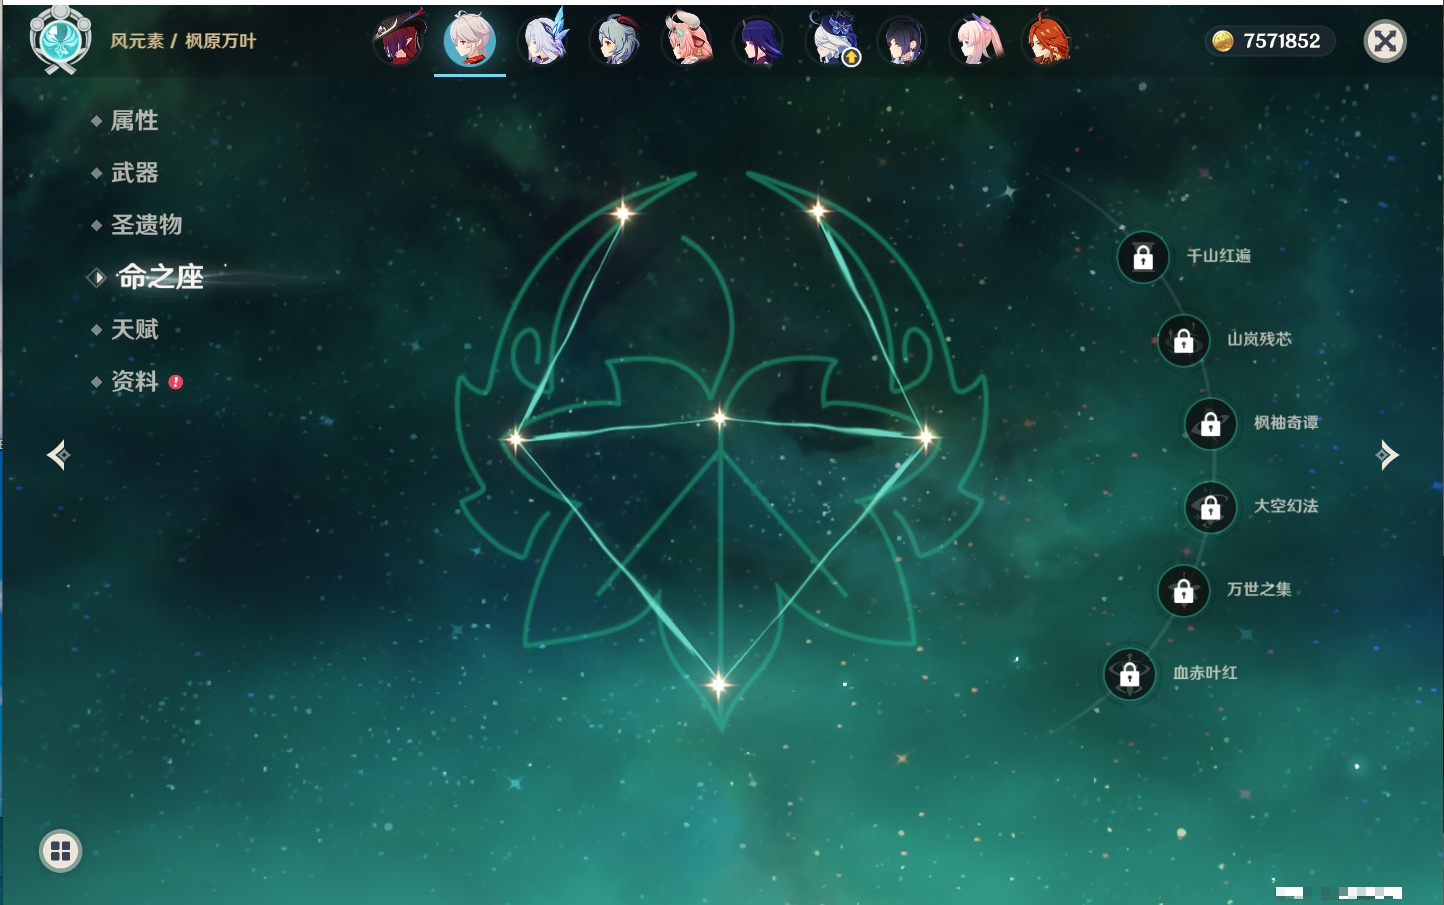Click the 风元素 / 枫原万叶 title text

tap(183, 41)
